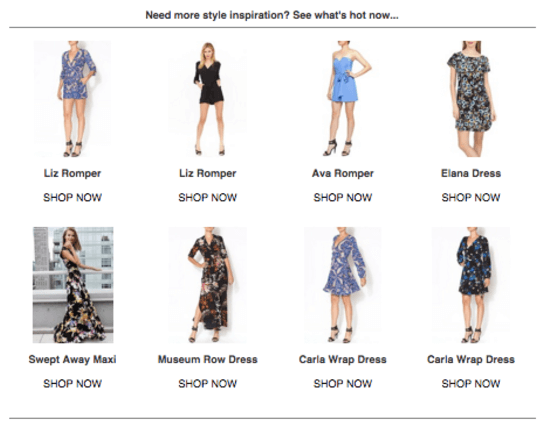Open the Swept Away Maxi rooftop photo
The width and height of the screenshot is (551, 432).
pos(73,285)
